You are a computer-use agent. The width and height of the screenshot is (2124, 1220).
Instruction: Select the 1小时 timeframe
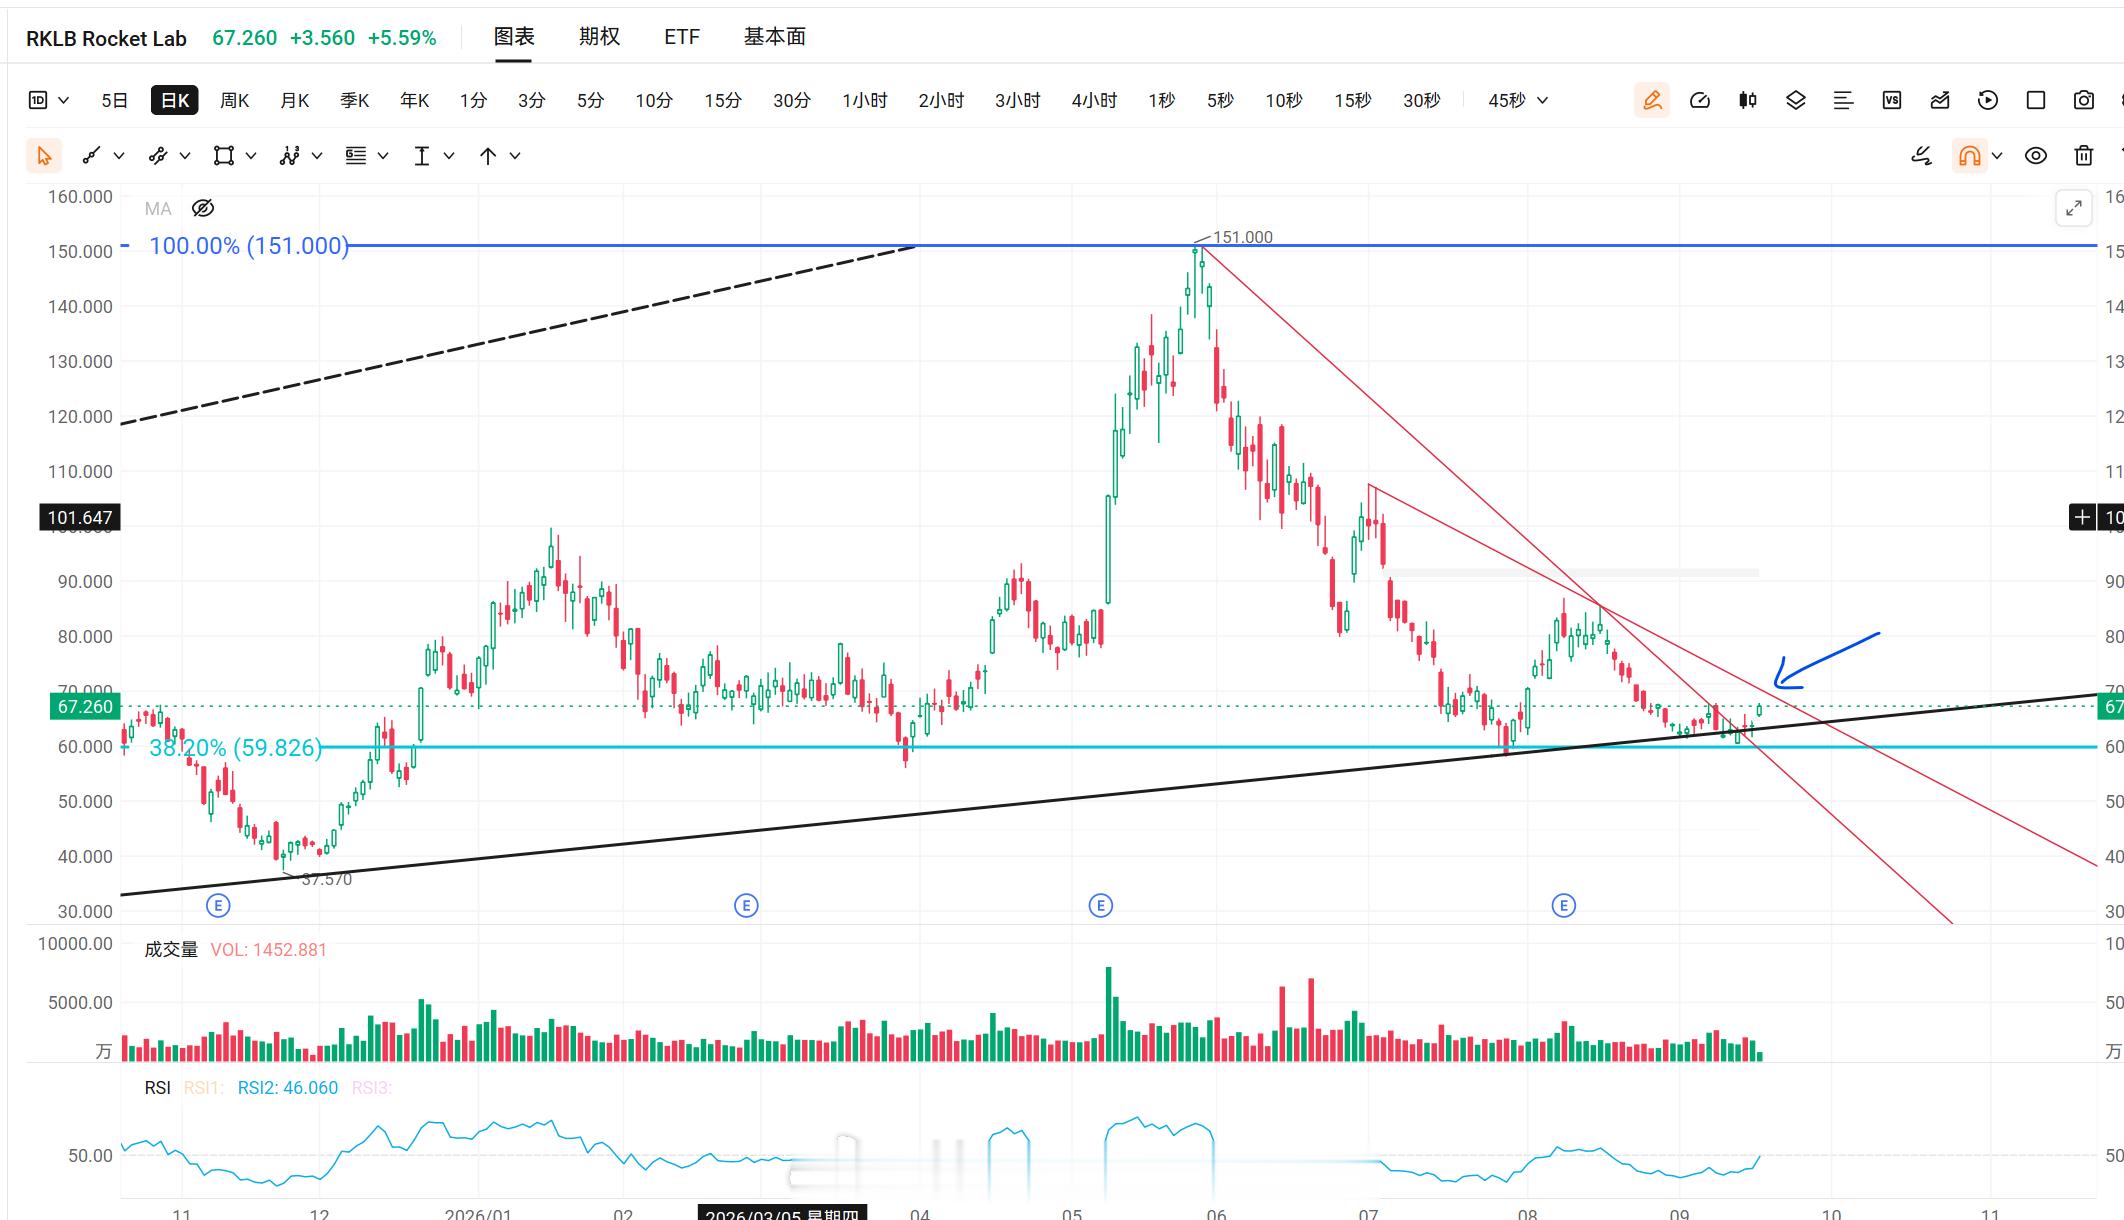coord(865,100)
